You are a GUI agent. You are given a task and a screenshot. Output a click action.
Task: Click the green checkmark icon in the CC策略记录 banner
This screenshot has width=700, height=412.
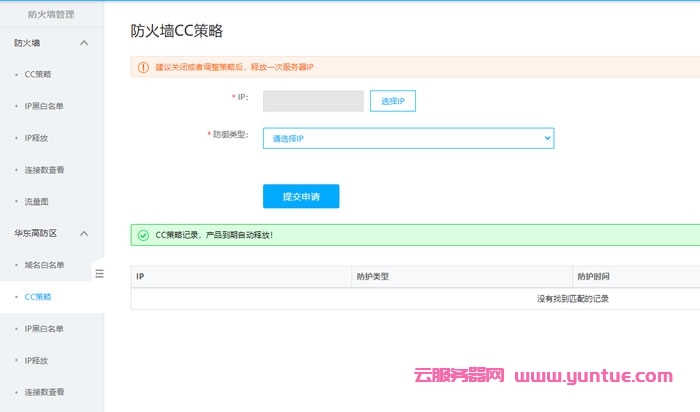pos(144,235)
